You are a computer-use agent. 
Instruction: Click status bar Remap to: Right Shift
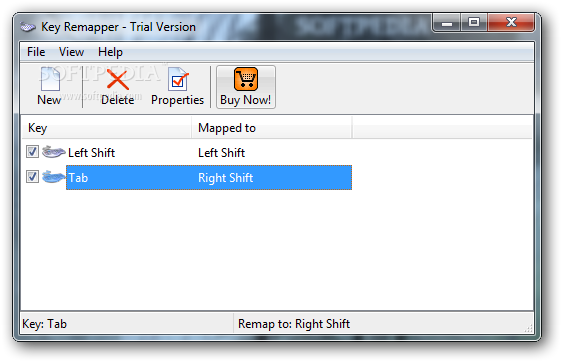(x=294, y=324)
